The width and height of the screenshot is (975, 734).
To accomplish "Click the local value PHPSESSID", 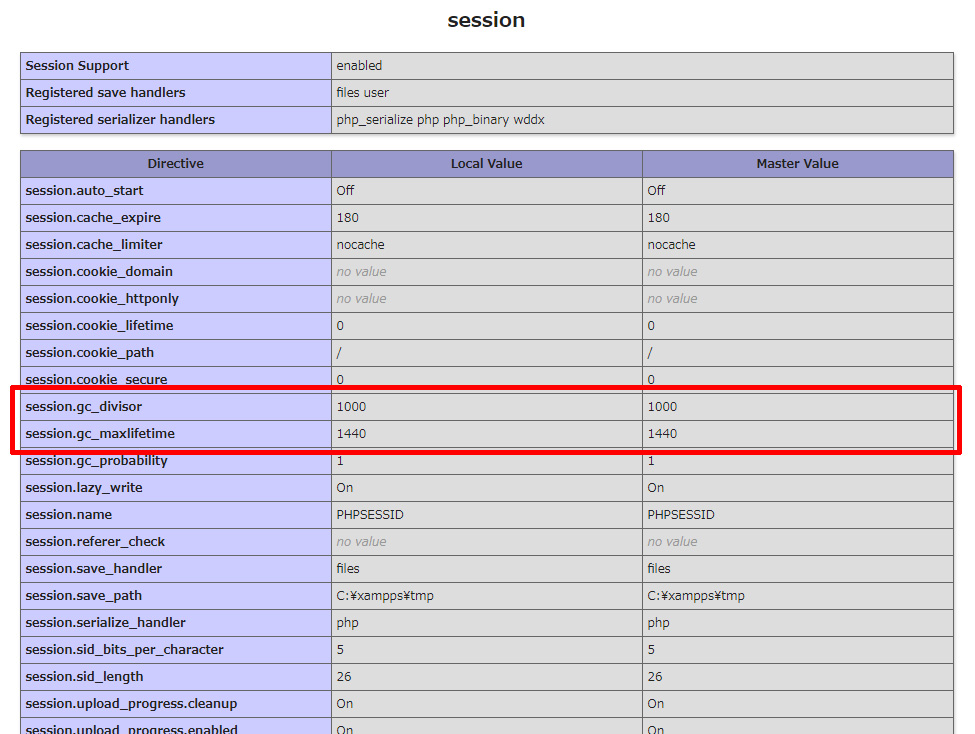I will [370, 515].
